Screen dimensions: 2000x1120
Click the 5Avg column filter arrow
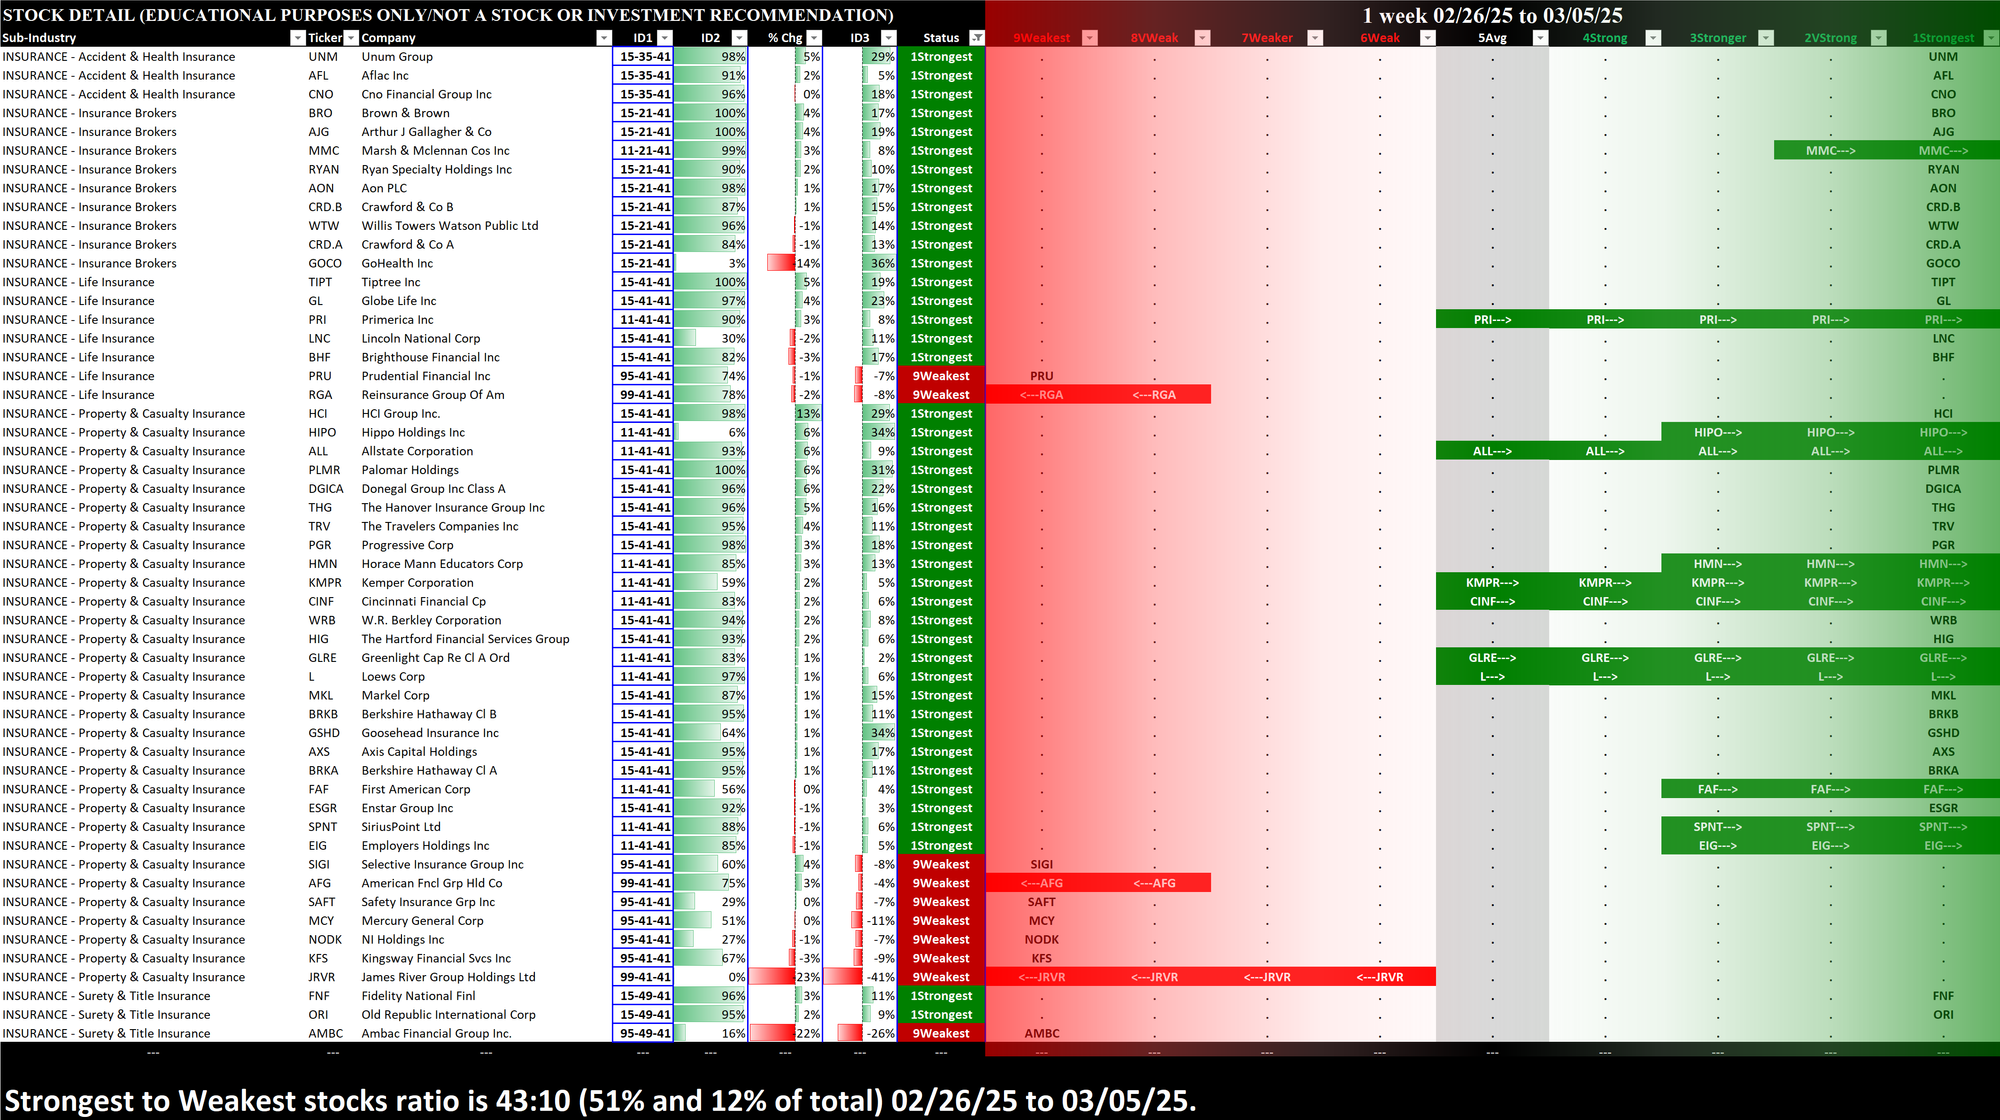[1540, 38]
